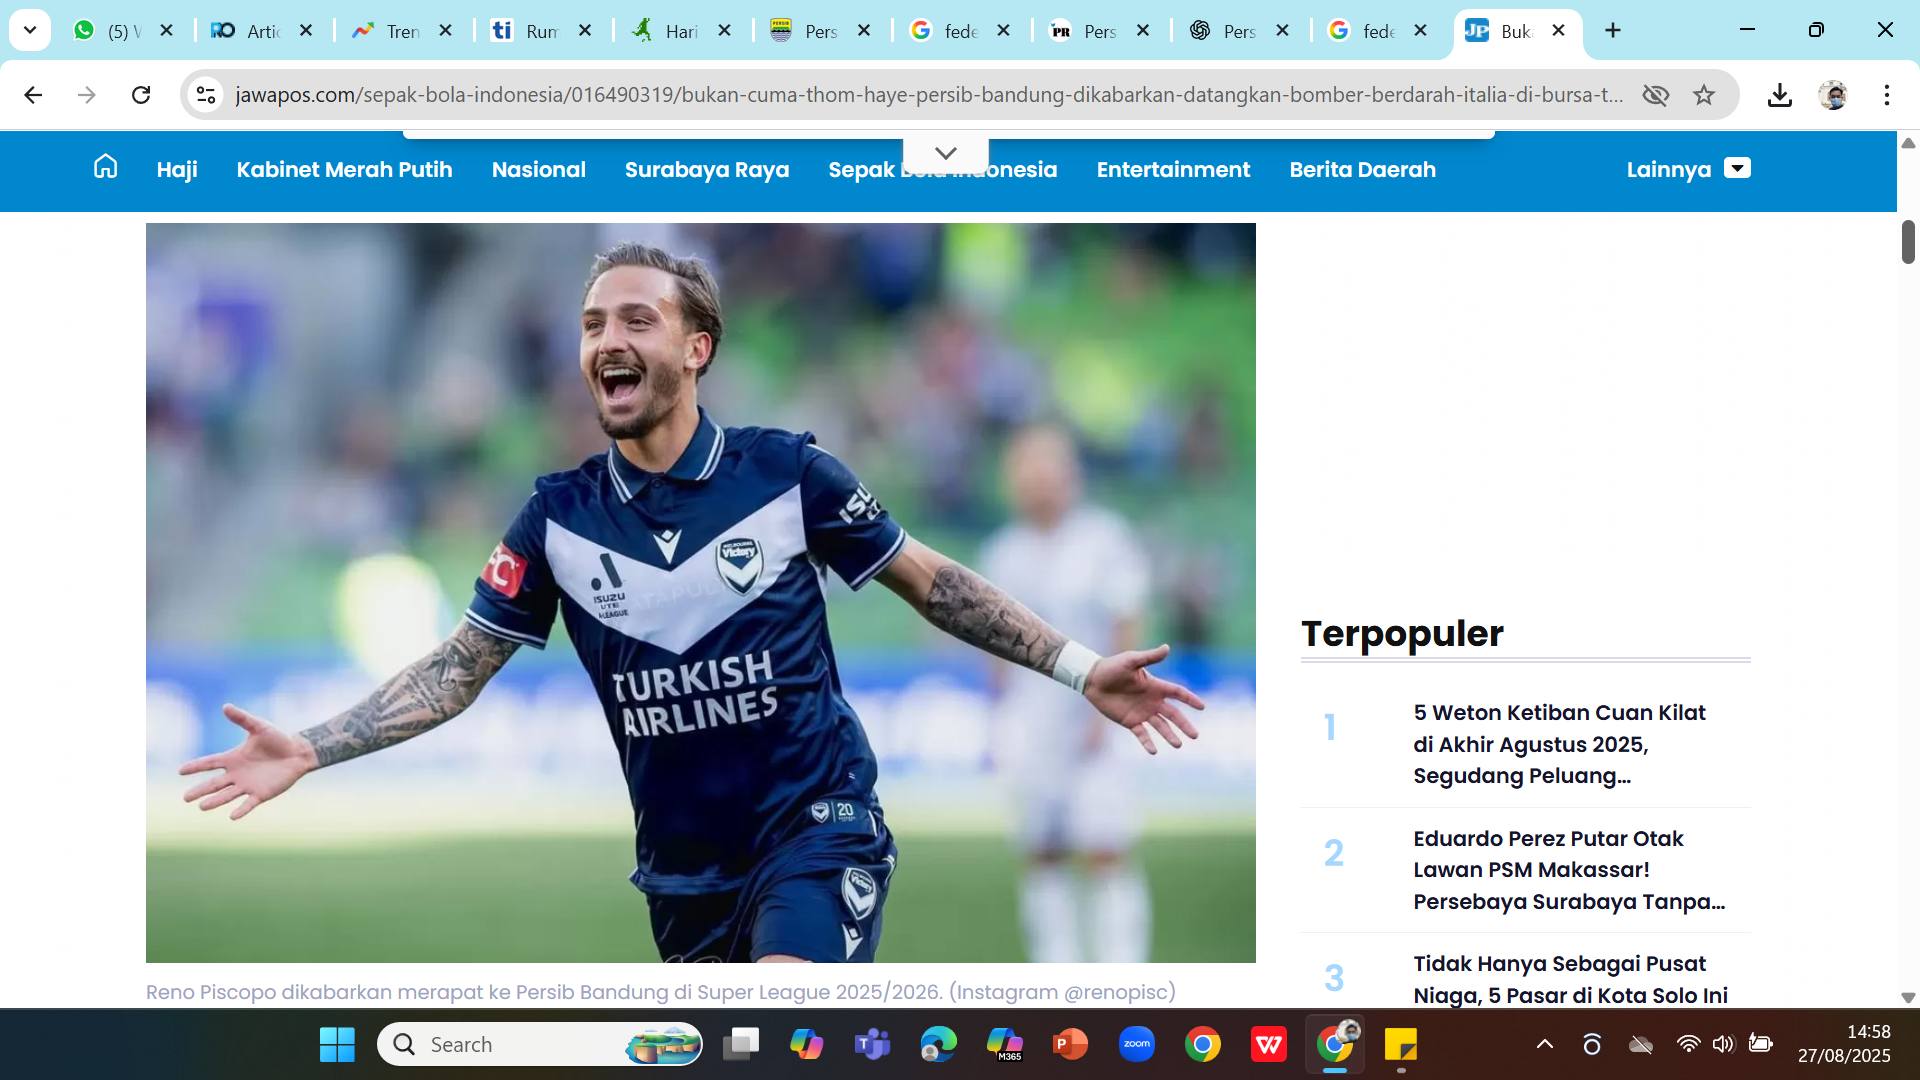Viewport: 1920px width, 1080px height.
Task: Expand the chevron-down banner toggle
Action: pos(946,154)
